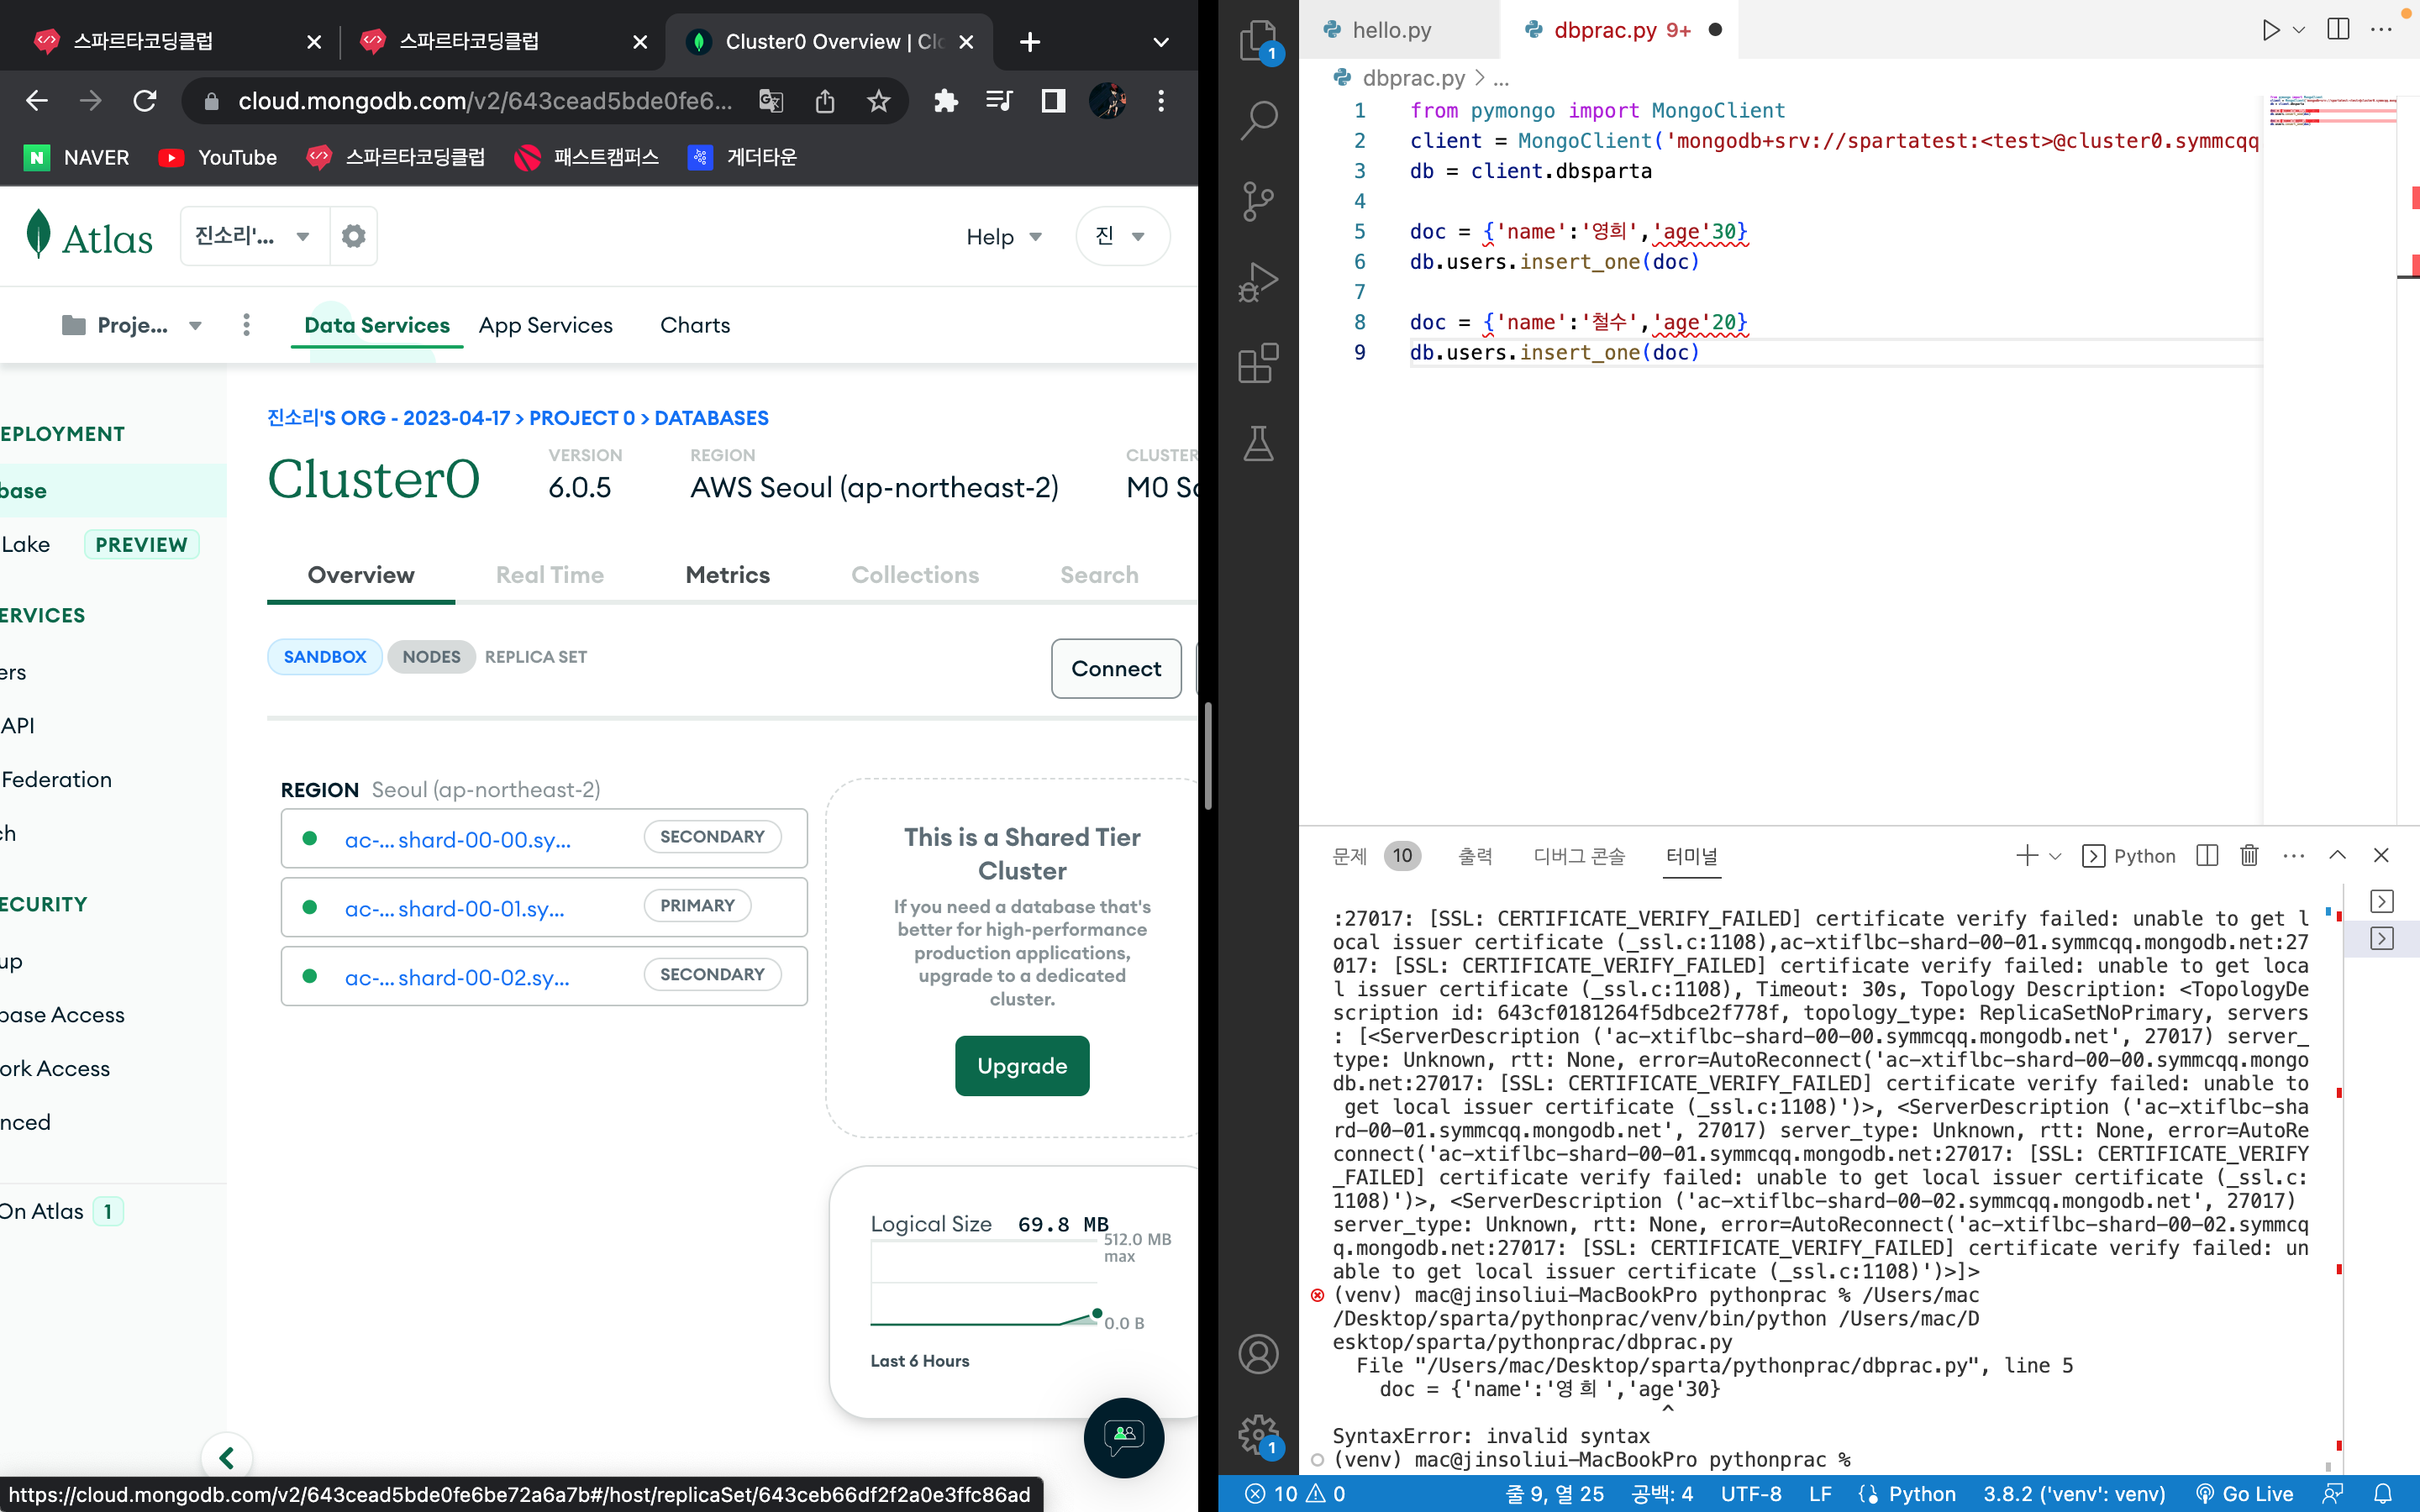Screen dimensions: 2420x1512
Task: Switch to the Data Services tab
Action: 377,325
